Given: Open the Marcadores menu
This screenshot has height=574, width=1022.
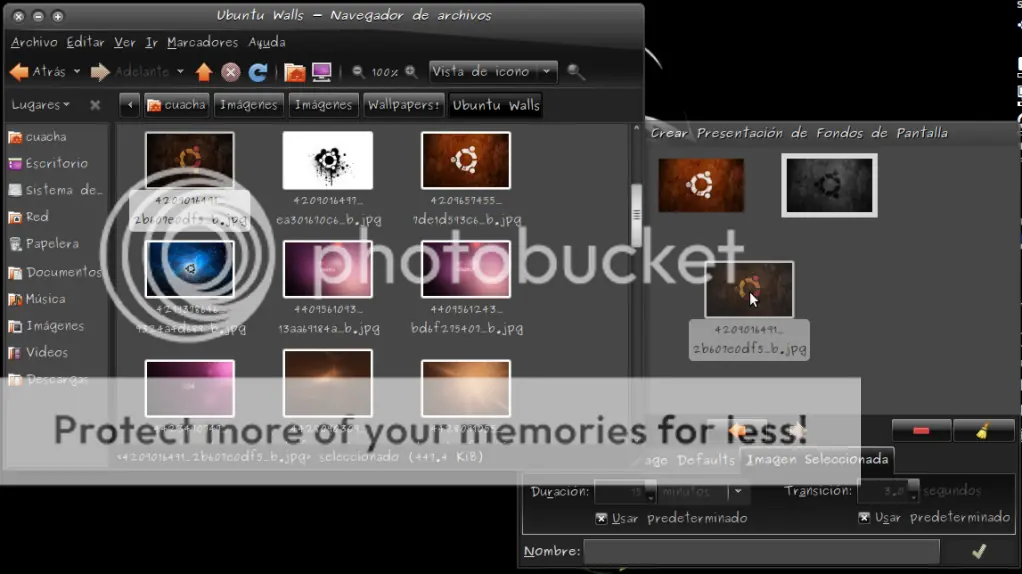Looking at the screenshot, I should 203,42.
